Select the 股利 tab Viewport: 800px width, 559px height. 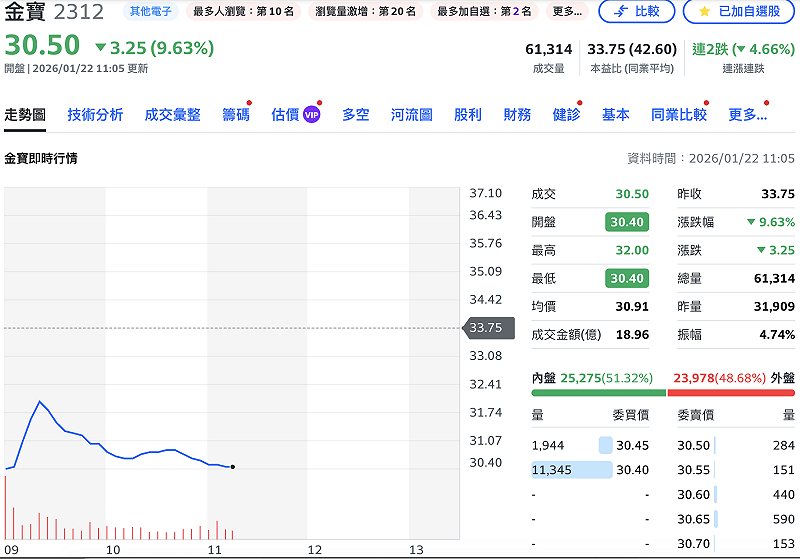click(467, 115)
